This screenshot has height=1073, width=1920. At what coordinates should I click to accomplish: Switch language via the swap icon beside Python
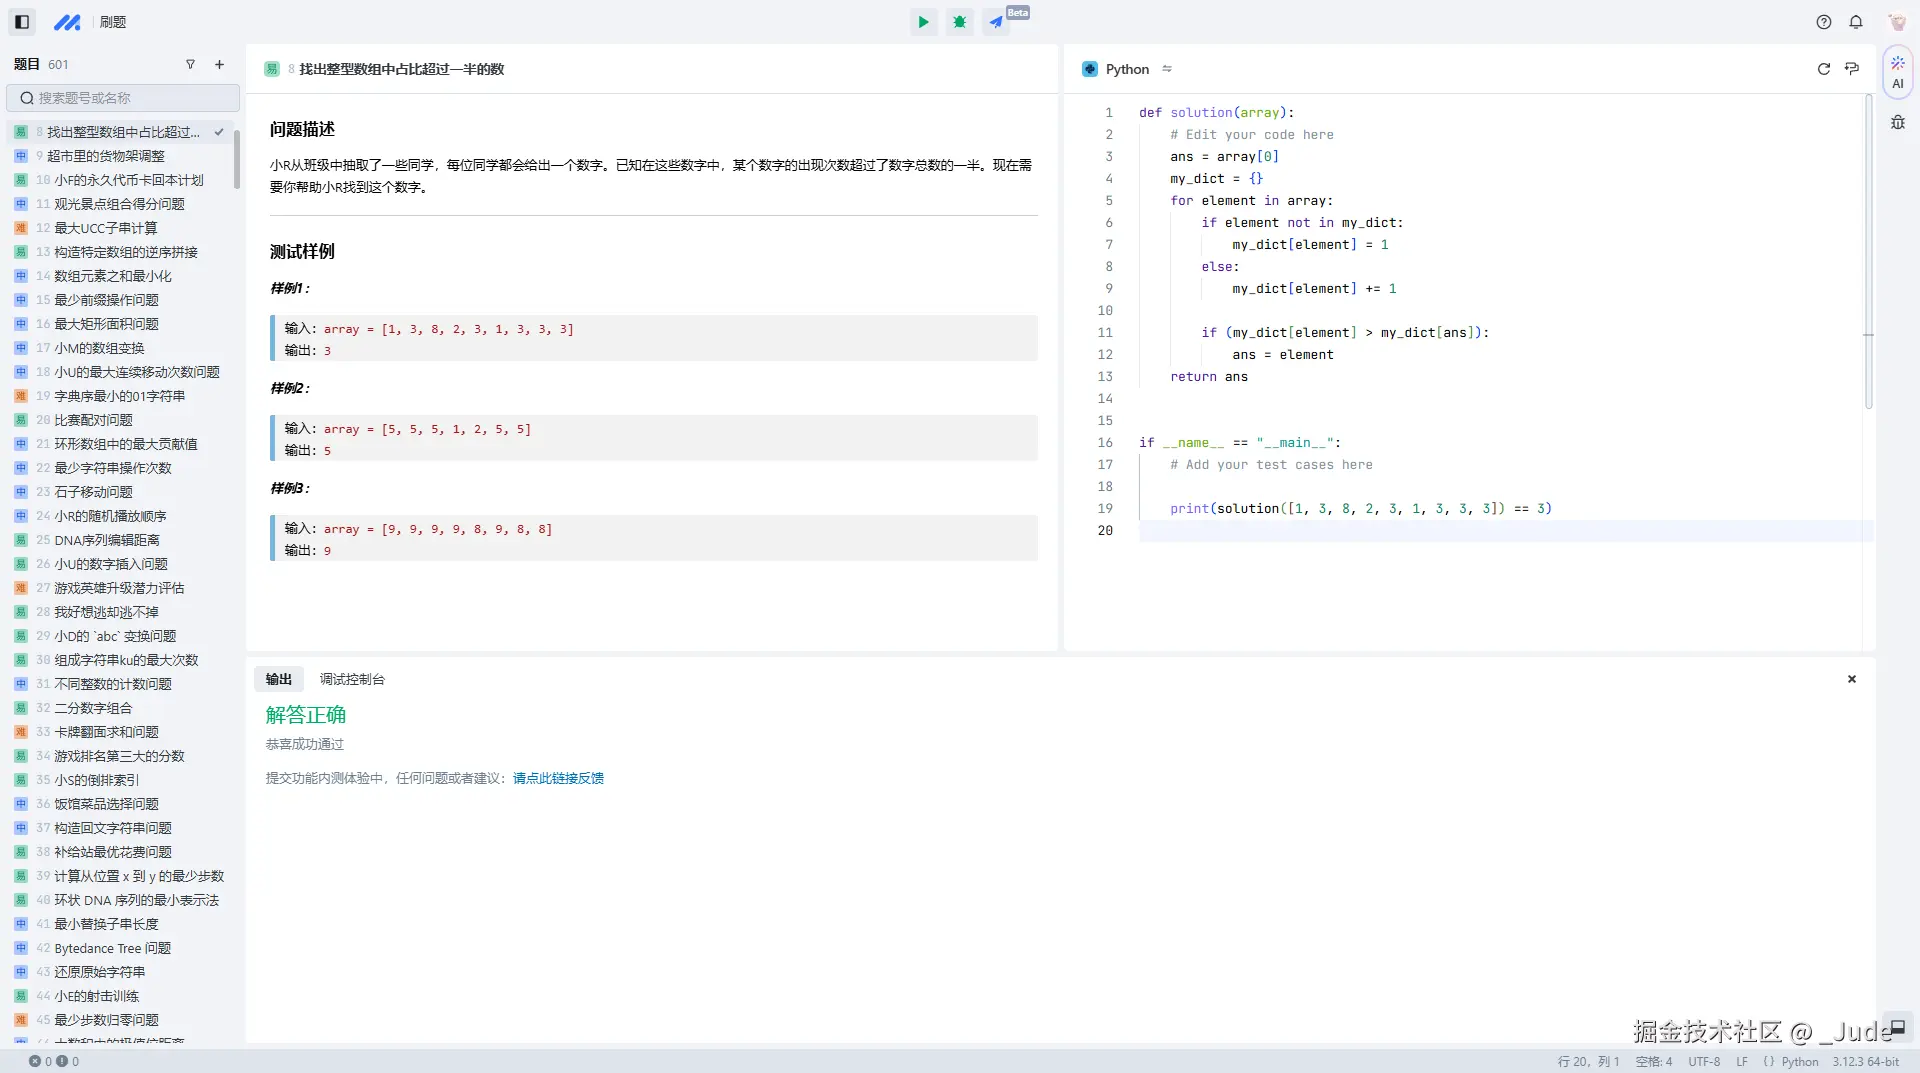[1167, 69]
